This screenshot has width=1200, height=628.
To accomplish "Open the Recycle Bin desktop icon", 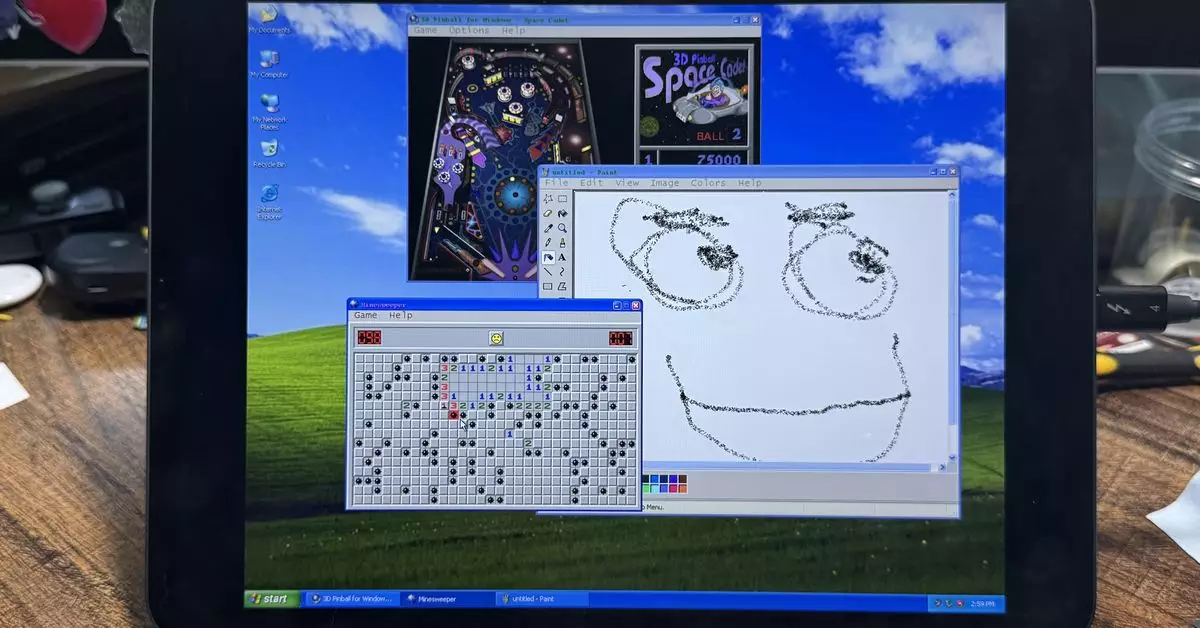I will [x=269, y=152].
